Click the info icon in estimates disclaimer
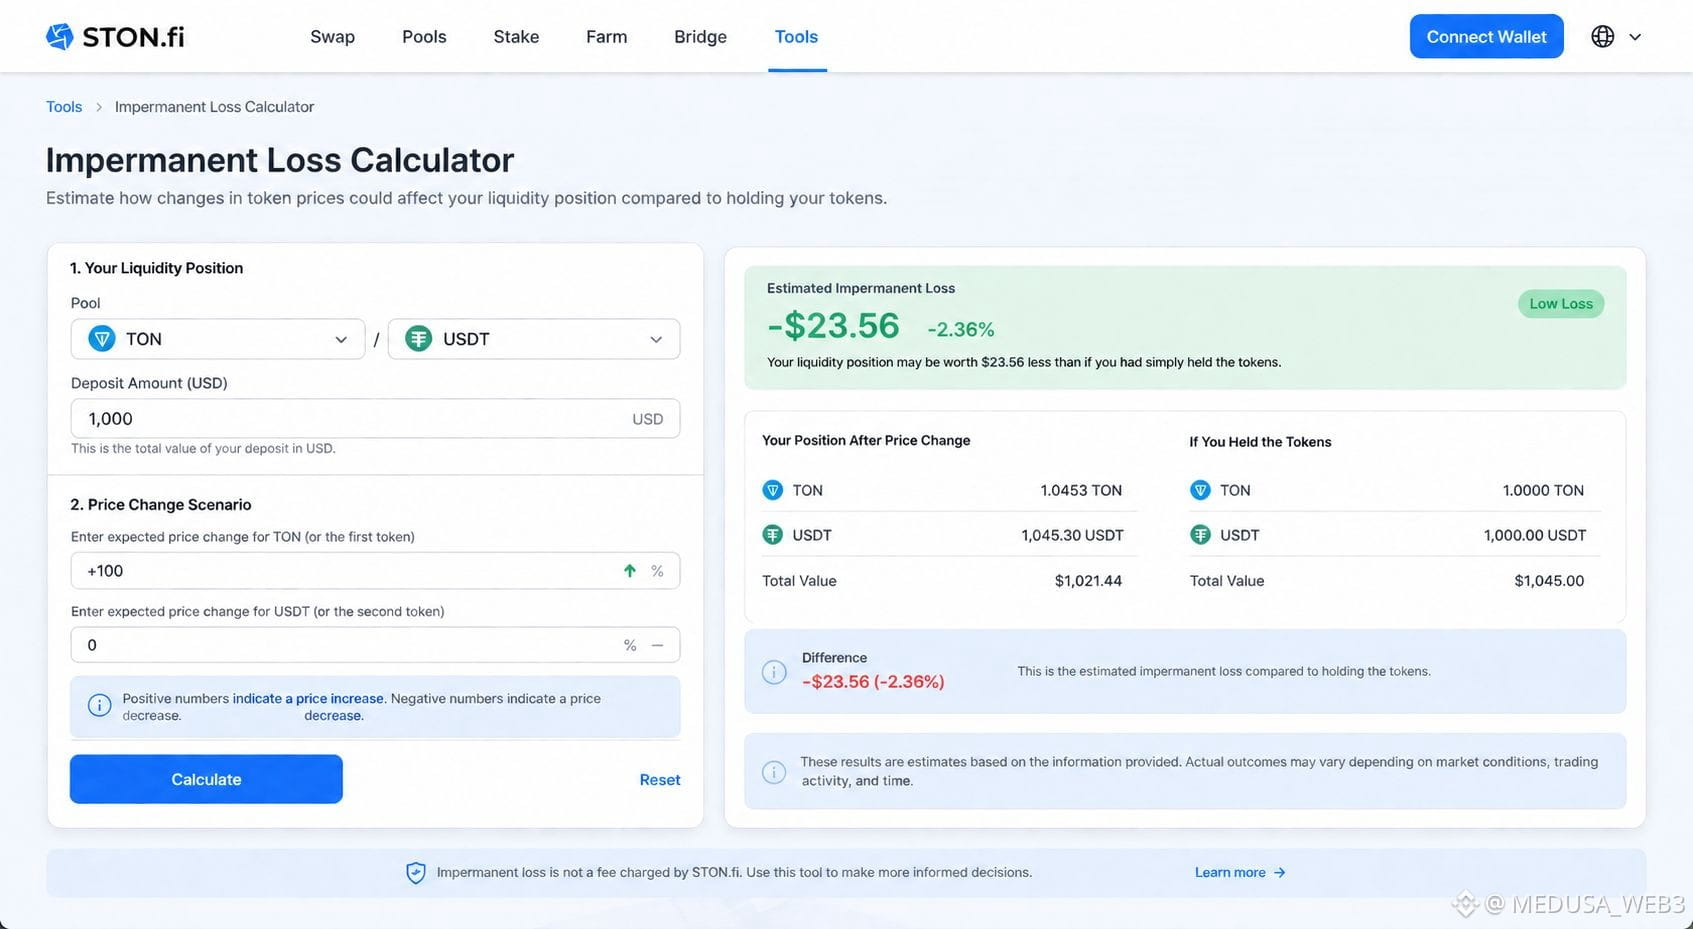1693x929 pixels. (774, 771)
